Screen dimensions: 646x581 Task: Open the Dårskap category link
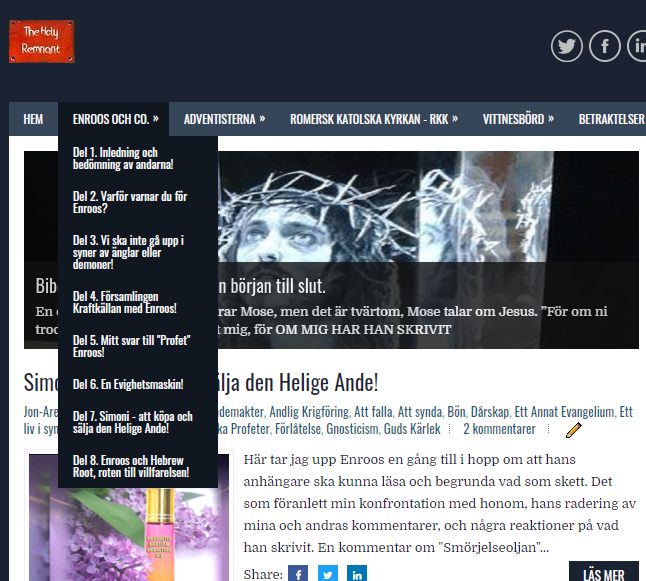pyautogui.click(x=490, y=412)
